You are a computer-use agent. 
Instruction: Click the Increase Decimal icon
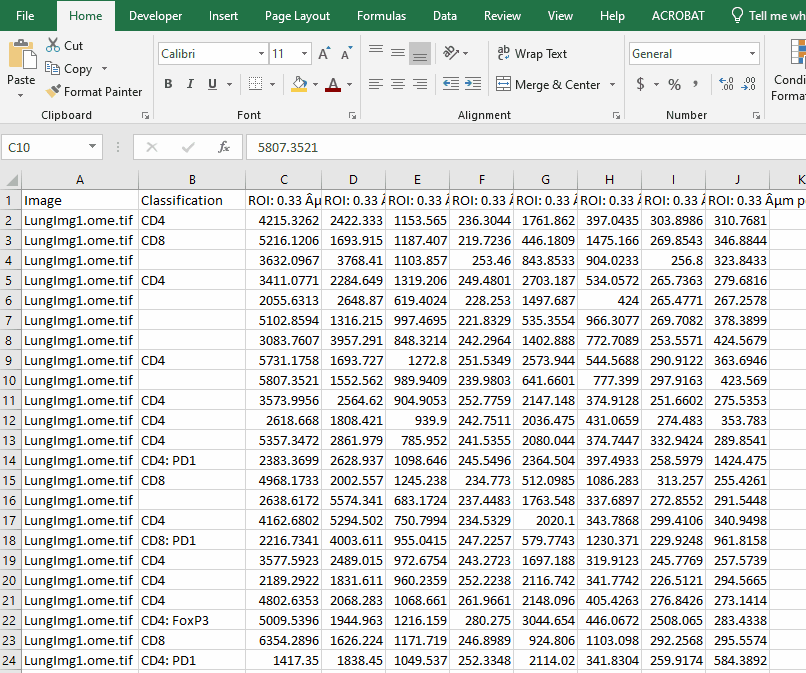click(726, 85)
